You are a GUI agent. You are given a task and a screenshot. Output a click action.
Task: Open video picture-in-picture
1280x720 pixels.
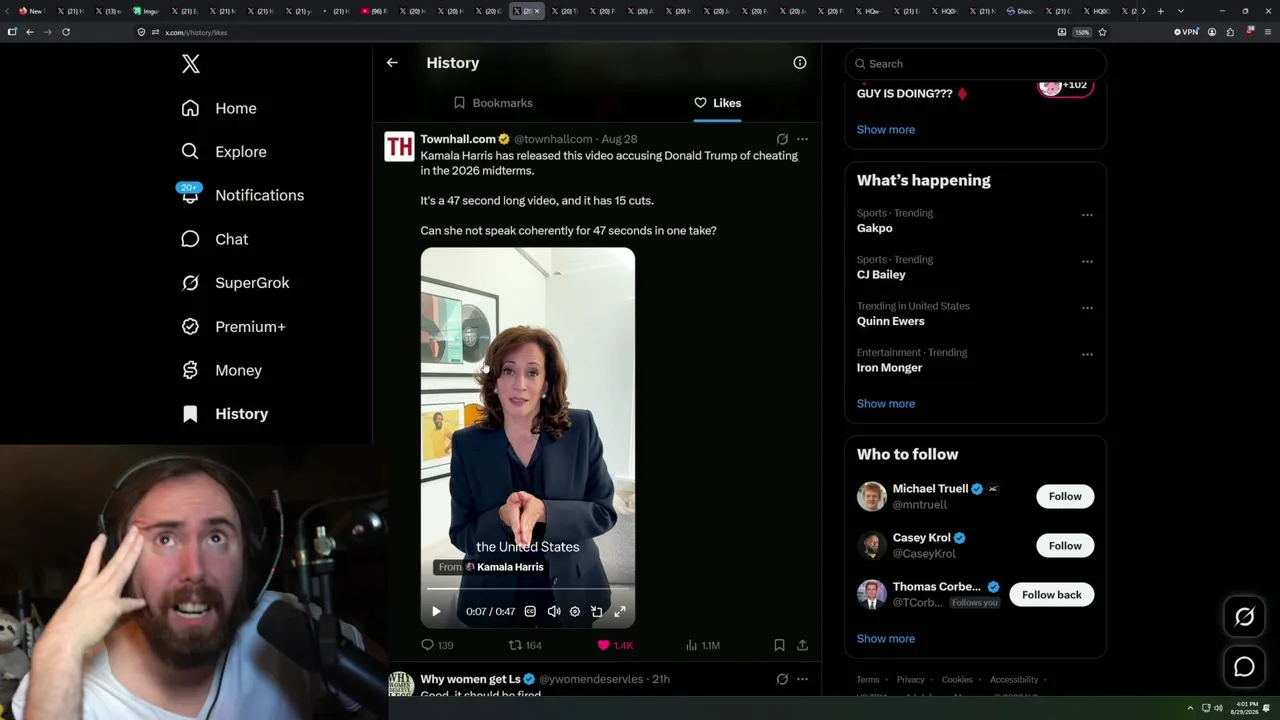597,611
